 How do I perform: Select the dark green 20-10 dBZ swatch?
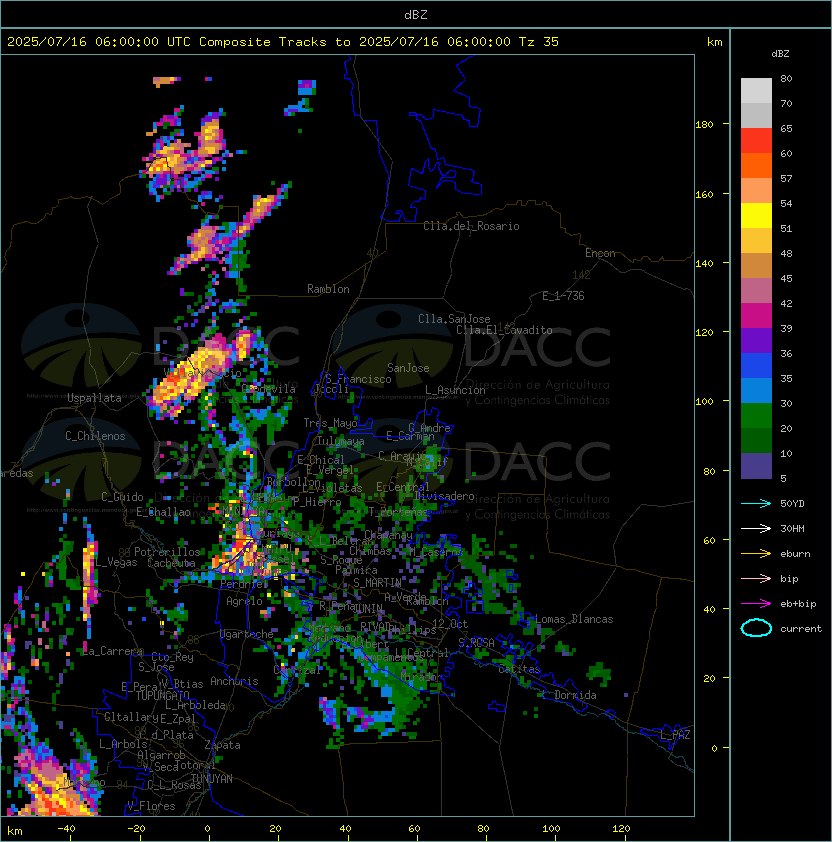[756, 440]
